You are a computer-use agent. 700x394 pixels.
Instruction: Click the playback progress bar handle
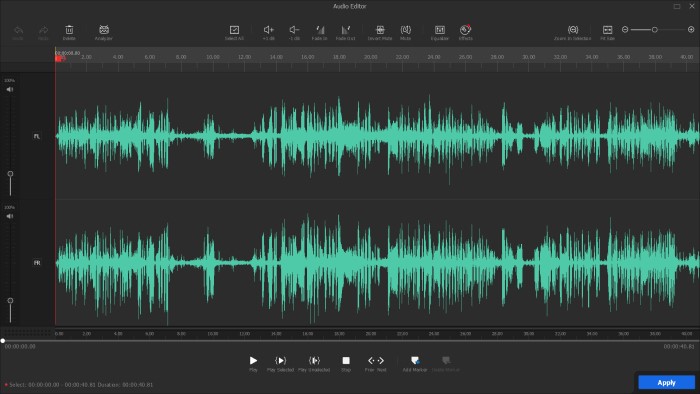point(3,341)
